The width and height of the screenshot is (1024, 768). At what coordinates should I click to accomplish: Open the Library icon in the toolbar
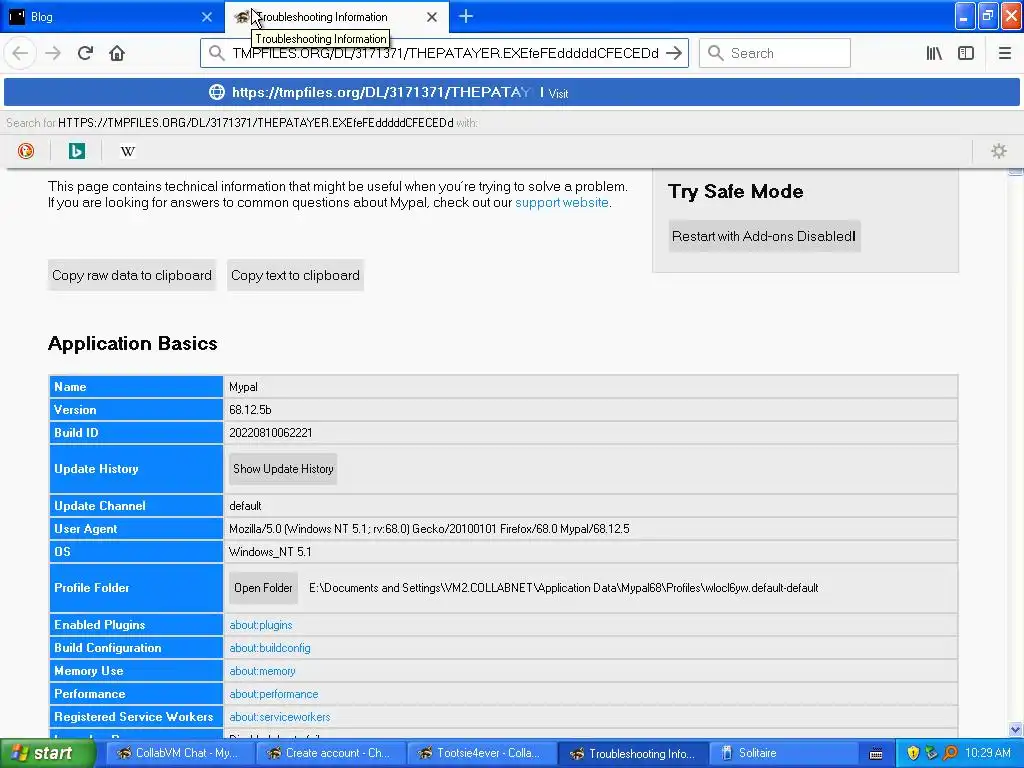[x=934, y=53]
